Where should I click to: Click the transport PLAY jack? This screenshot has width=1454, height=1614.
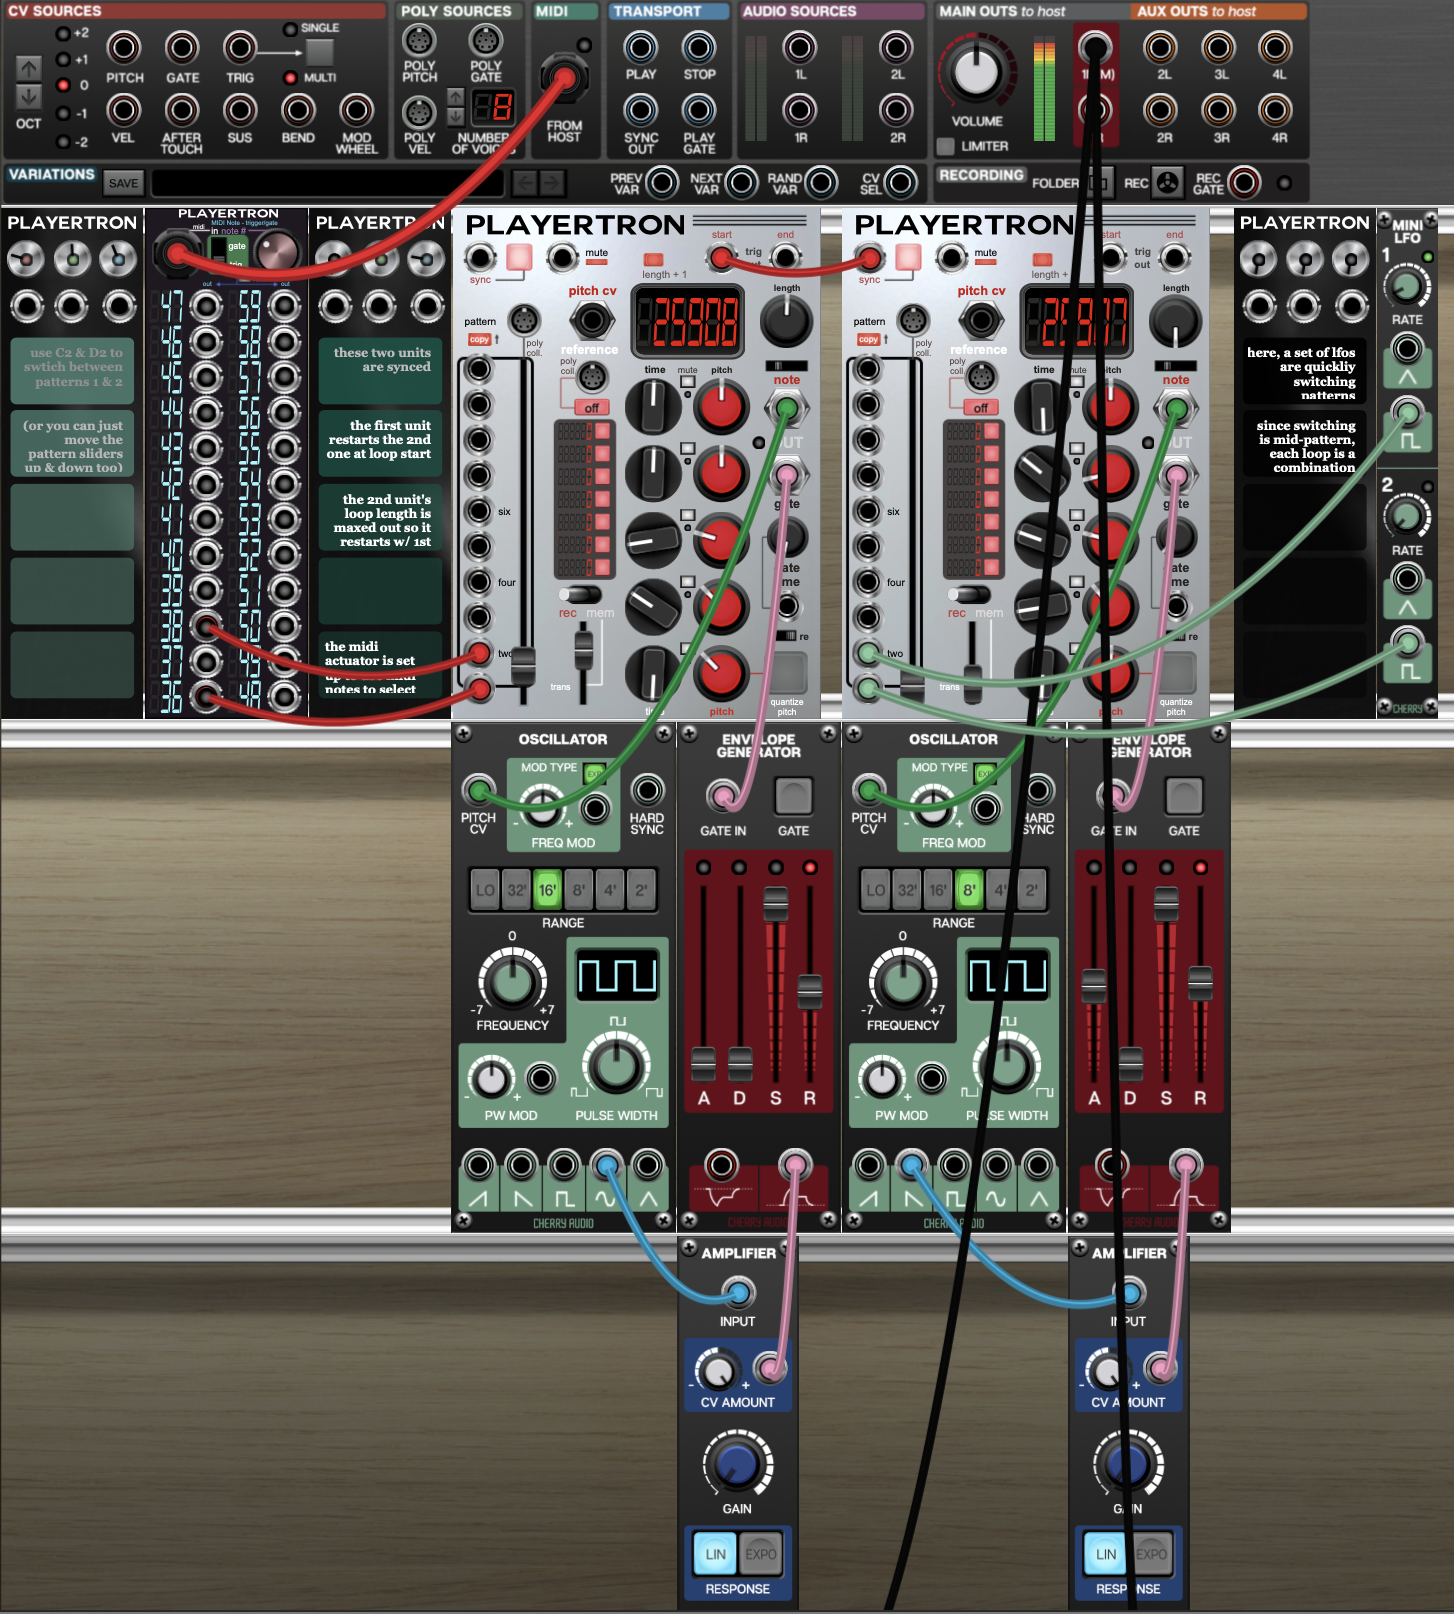point(641,47)
